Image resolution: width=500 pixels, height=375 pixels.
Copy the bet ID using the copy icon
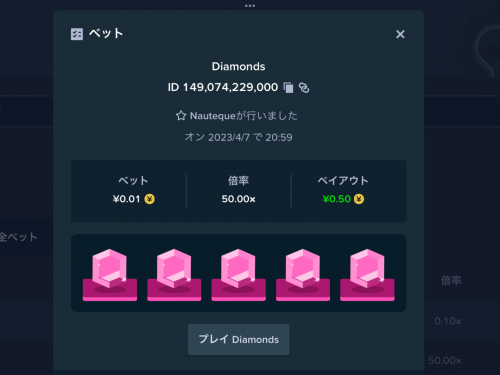pos(288,88)
